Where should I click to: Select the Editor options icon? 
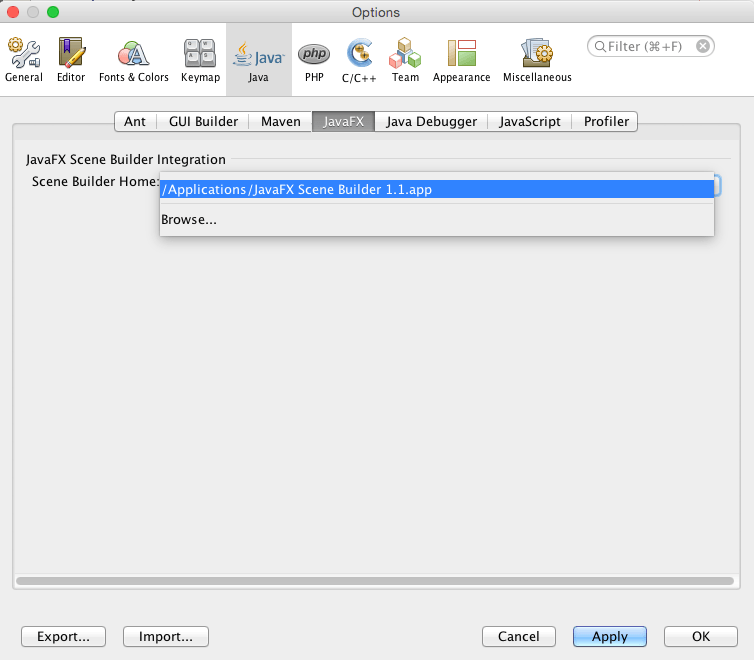coord(71,60)
